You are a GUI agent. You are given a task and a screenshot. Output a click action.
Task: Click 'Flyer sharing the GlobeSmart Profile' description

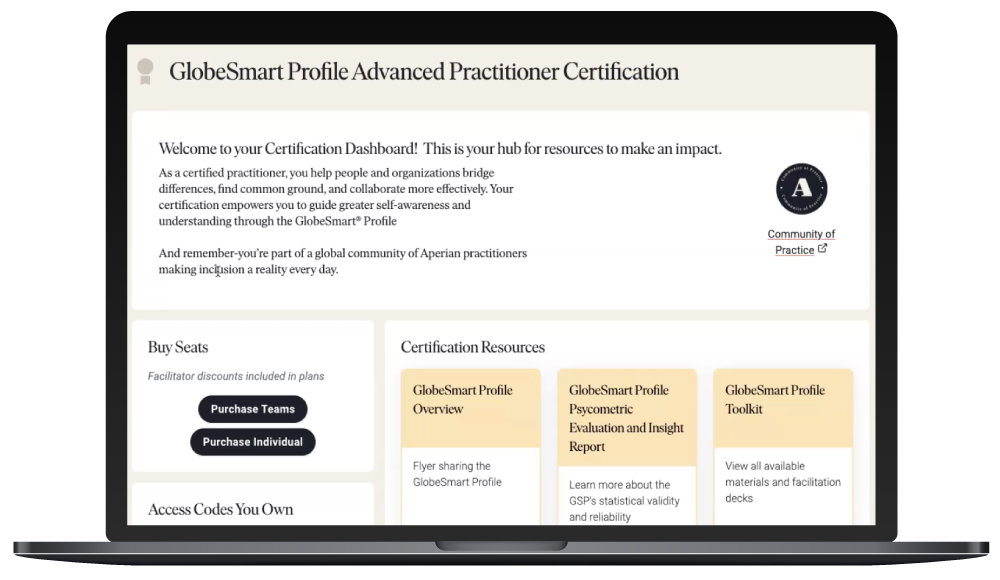pyautogui.click(x=457, y=474)
